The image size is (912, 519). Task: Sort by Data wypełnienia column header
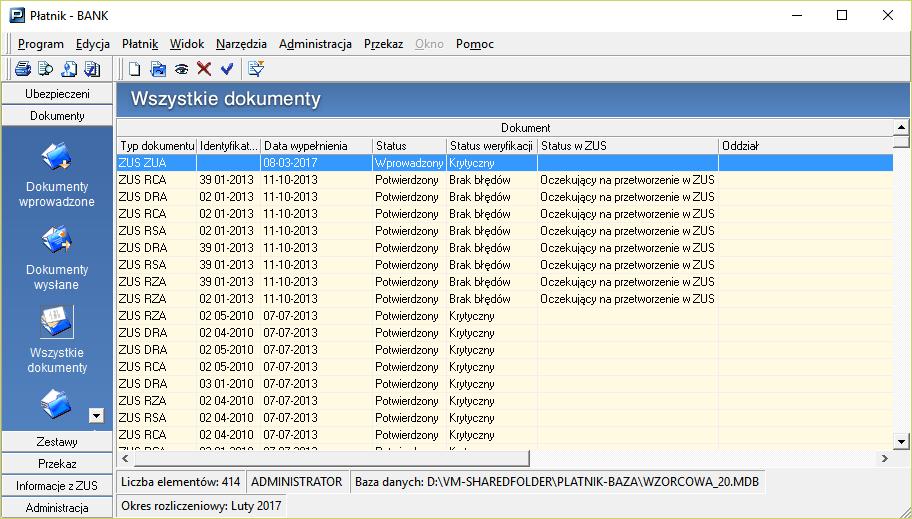[316, 146]
